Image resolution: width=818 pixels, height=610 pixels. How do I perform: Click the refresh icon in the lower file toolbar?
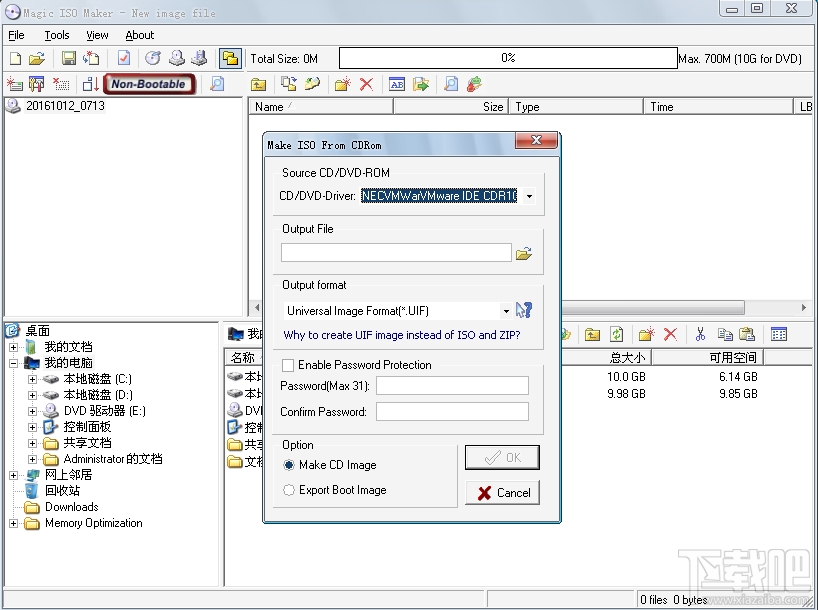(x=617, y=334)
